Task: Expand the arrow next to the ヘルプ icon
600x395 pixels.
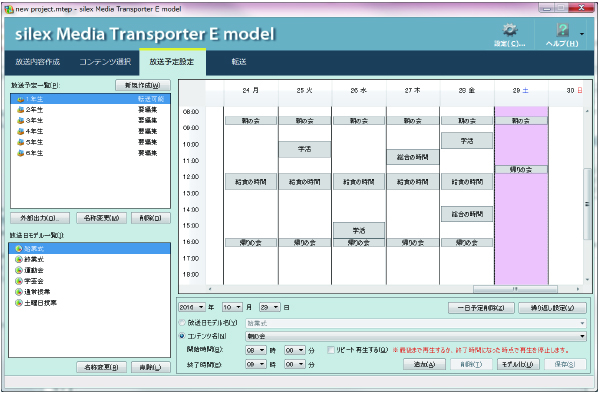Action: pyautogui.click(x=582, y=34)
